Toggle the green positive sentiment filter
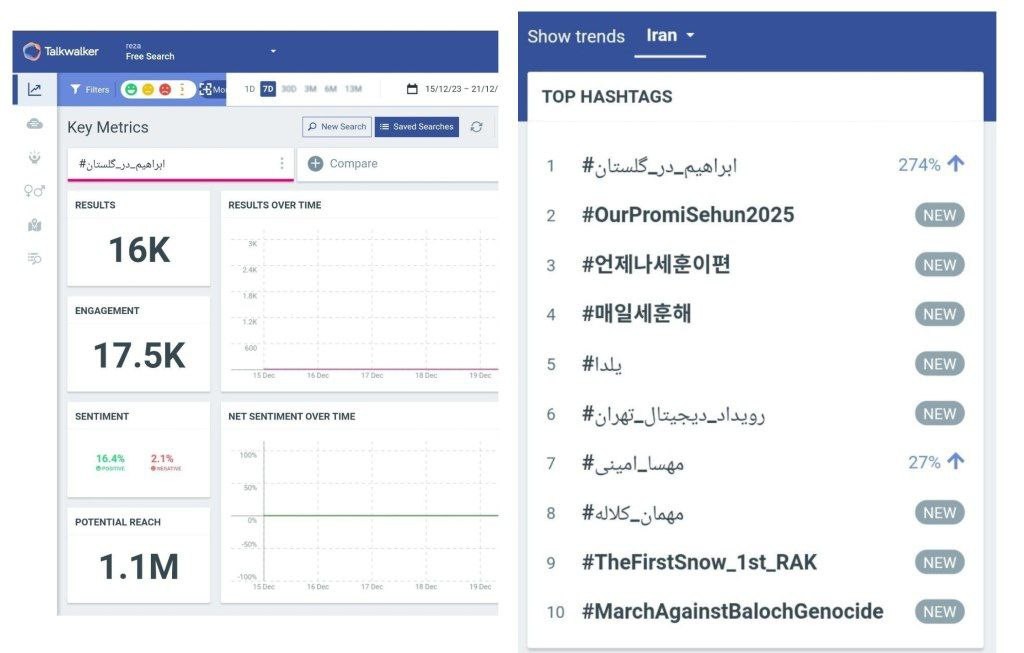Screen dimensions: 1024x653 (x=132, y=89)
